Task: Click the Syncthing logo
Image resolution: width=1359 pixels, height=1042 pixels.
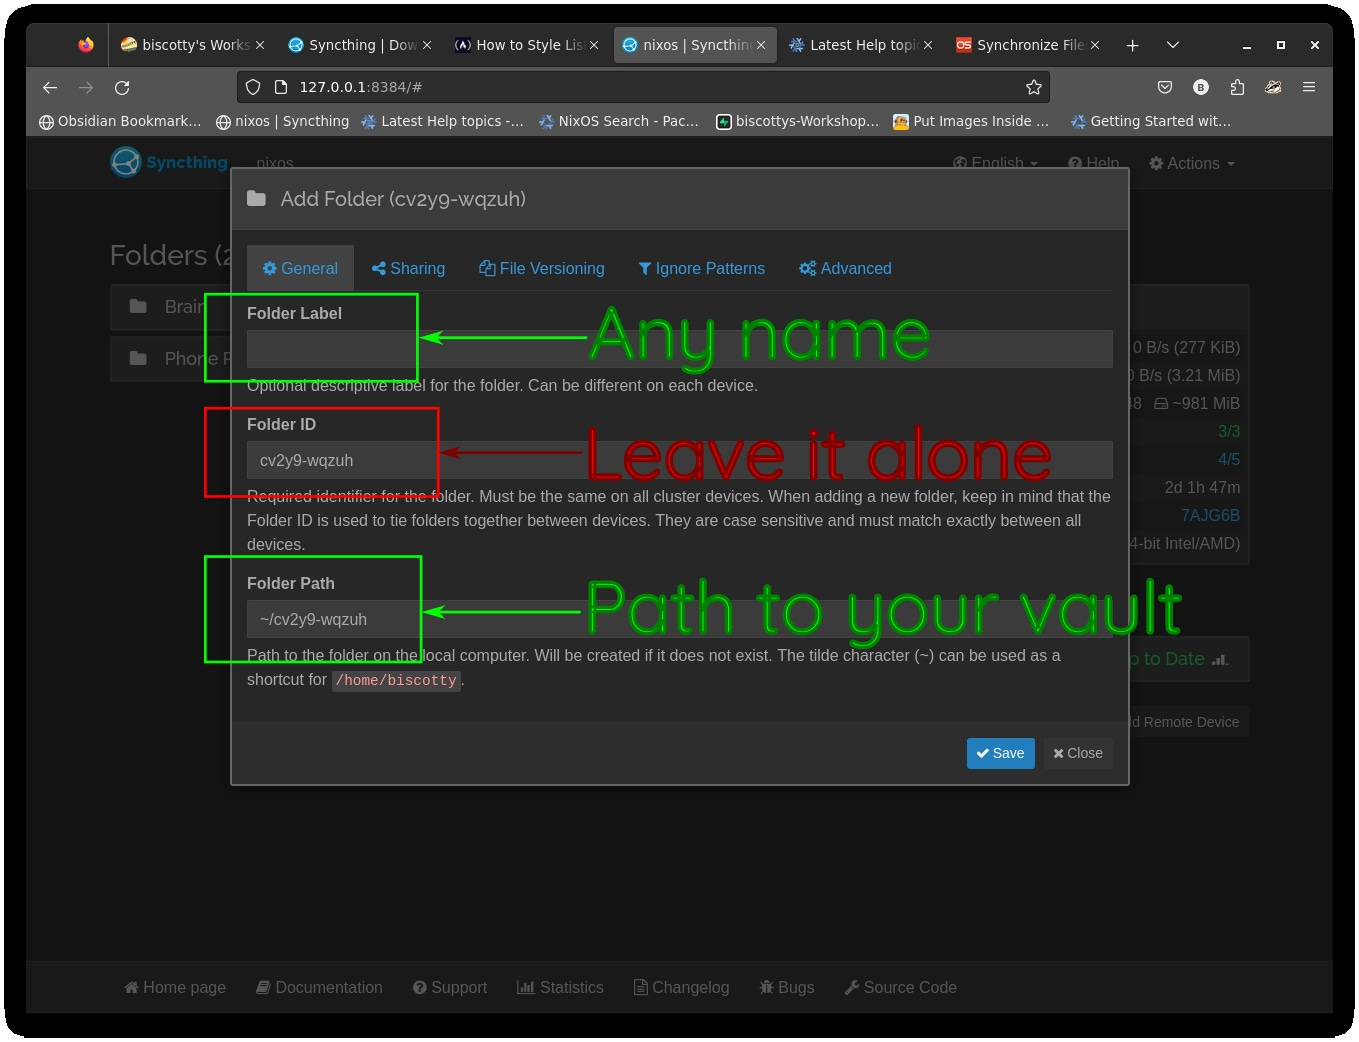Action: 169,162
